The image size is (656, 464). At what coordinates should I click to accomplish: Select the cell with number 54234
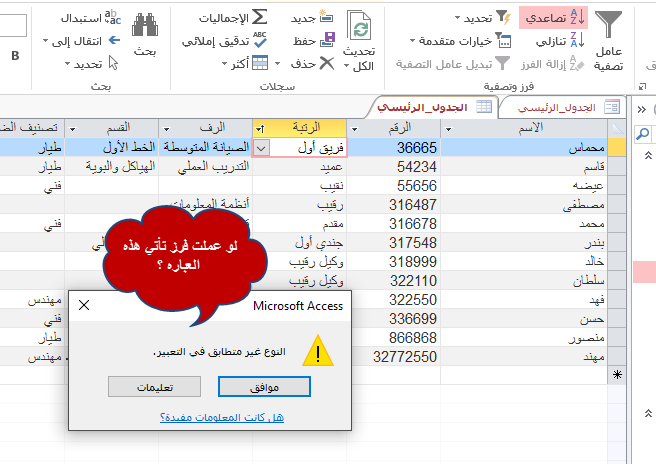pyautogui.click(x=394, y=167)
